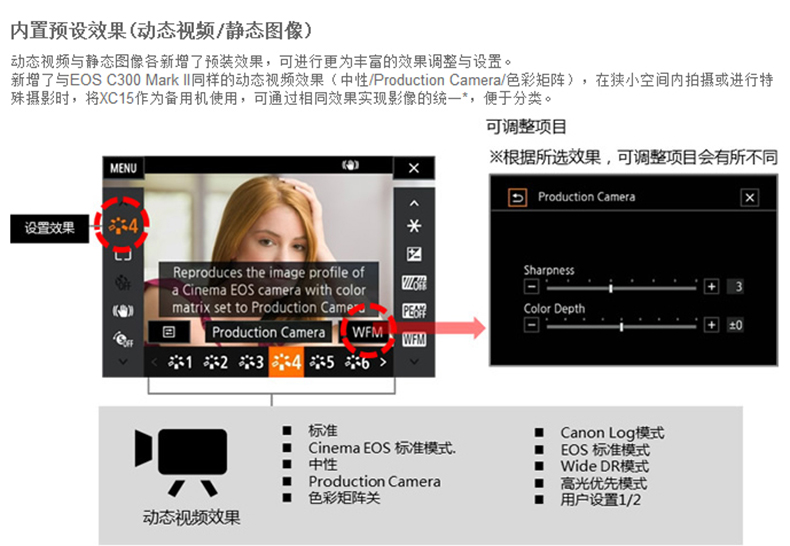Click the Canon Log模式 list entry
790x546 pixels.
click(612, 433)
